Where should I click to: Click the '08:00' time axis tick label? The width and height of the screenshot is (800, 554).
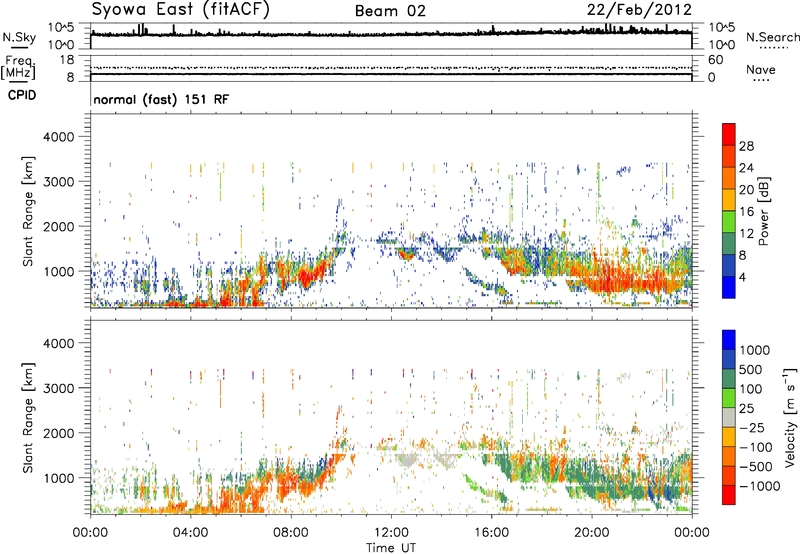(x=291, y=533)
